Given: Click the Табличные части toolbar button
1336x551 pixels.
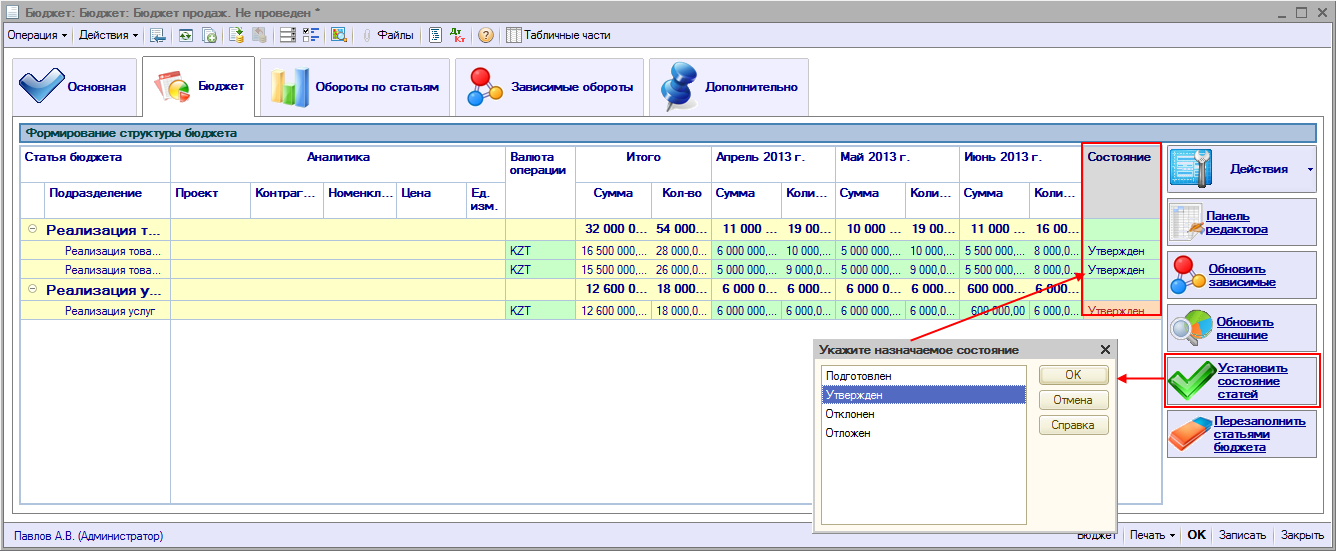Looking at the screenshot, I should [x=558, y=35].
